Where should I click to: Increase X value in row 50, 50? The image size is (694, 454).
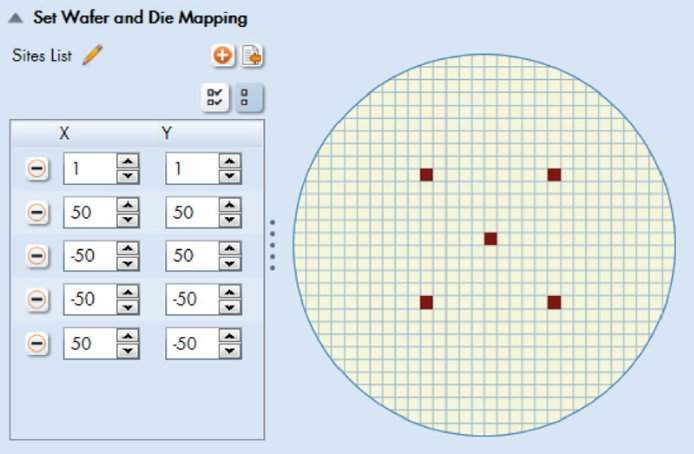point(128,204)
